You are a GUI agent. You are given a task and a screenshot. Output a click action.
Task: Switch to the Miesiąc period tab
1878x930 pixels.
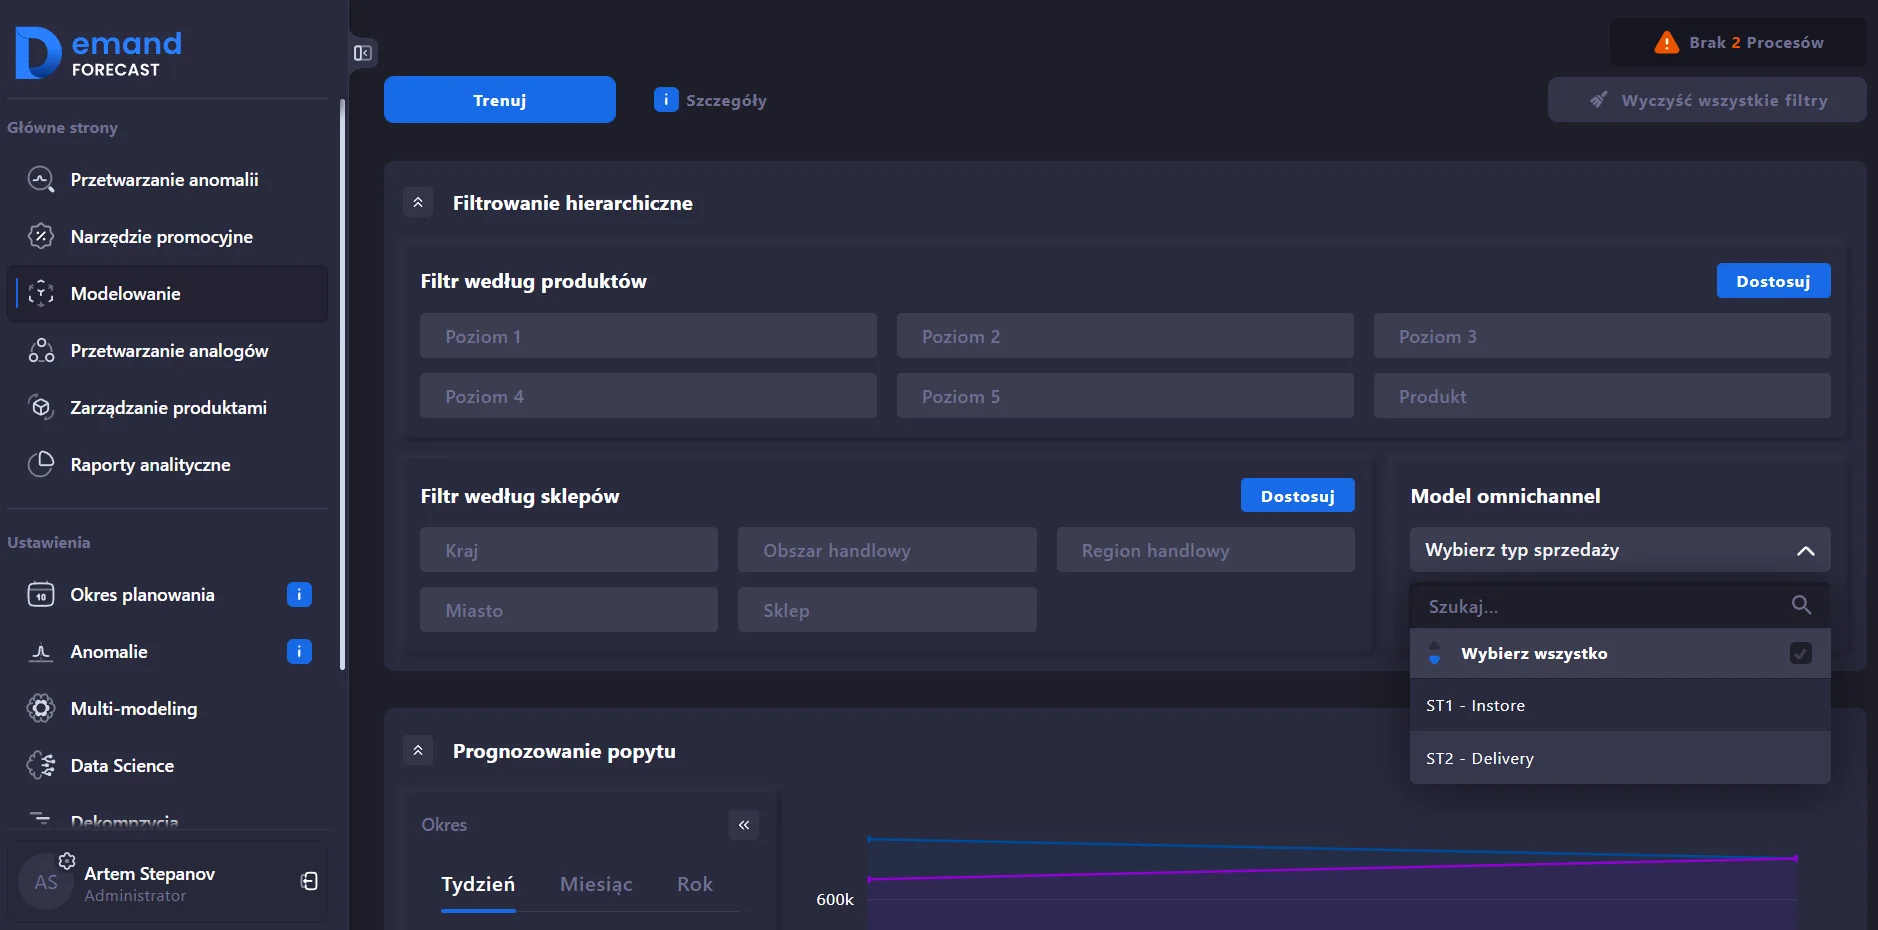tap(596, 884)
